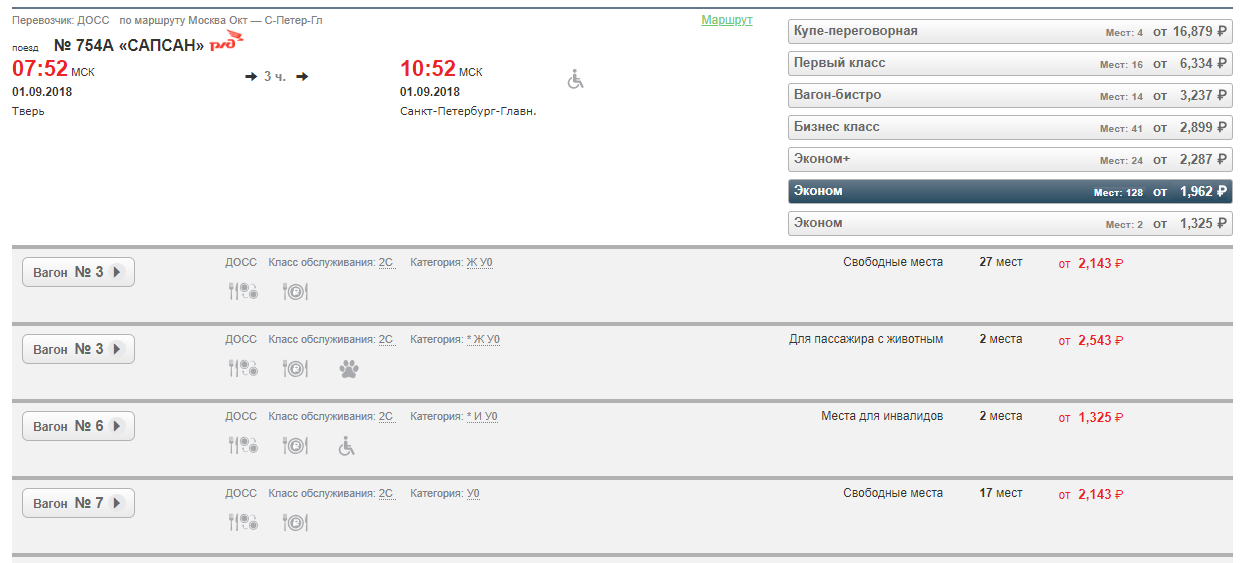
Task: Click the plate dining icon in Вагон № 7 row
Action: (296, 522)
